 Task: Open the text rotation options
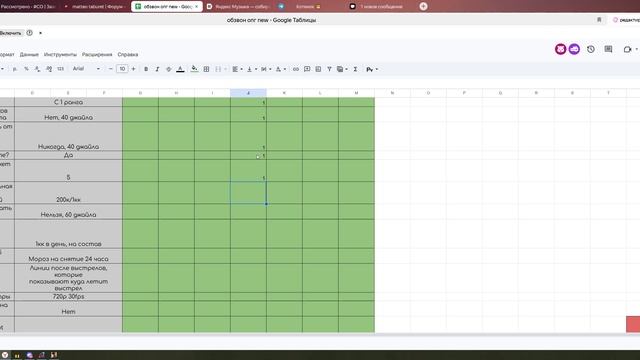[280, 69]
